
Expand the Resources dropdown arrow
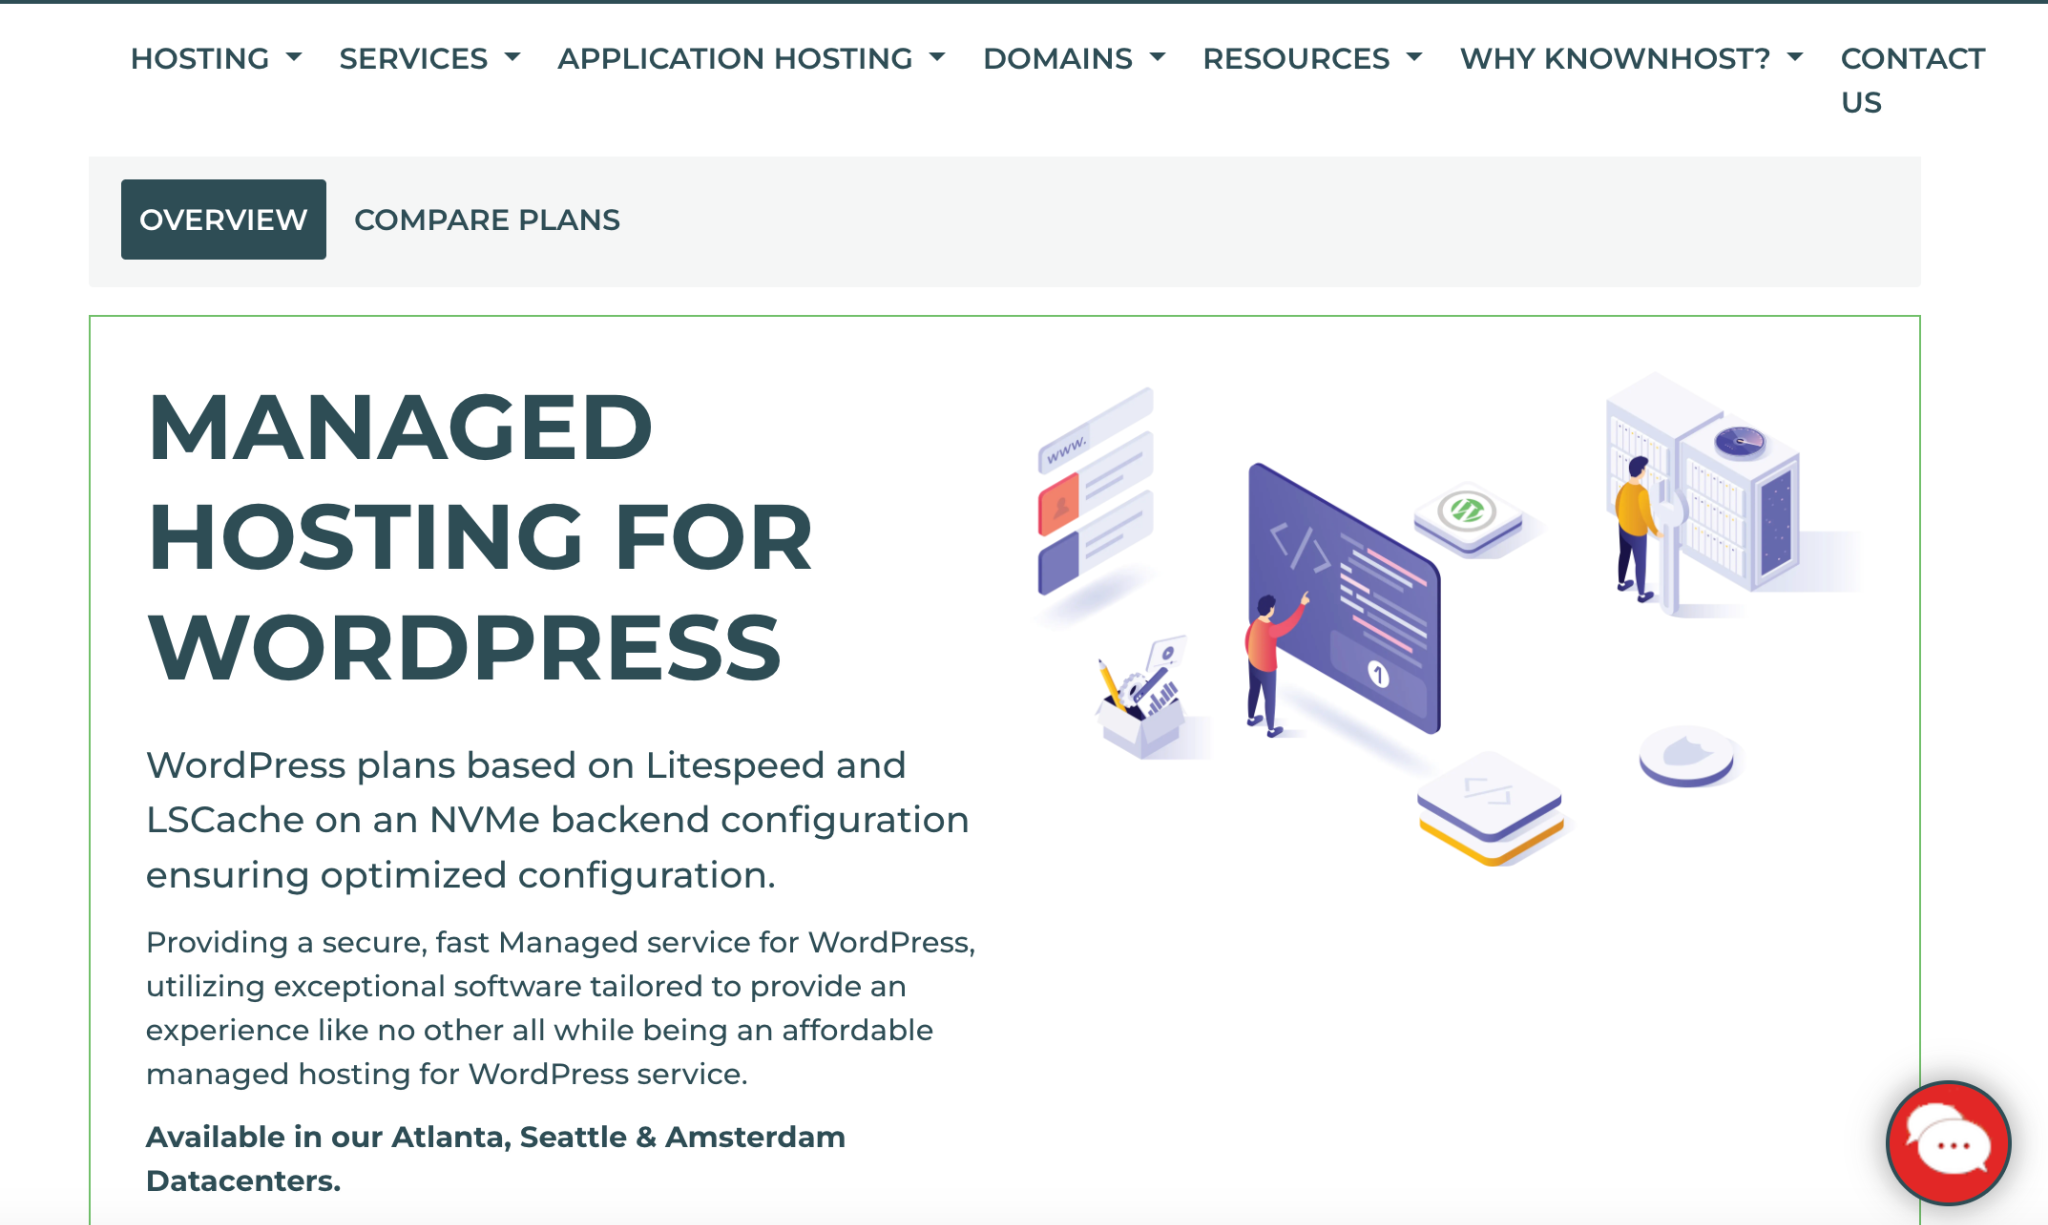click(1414, 58)
